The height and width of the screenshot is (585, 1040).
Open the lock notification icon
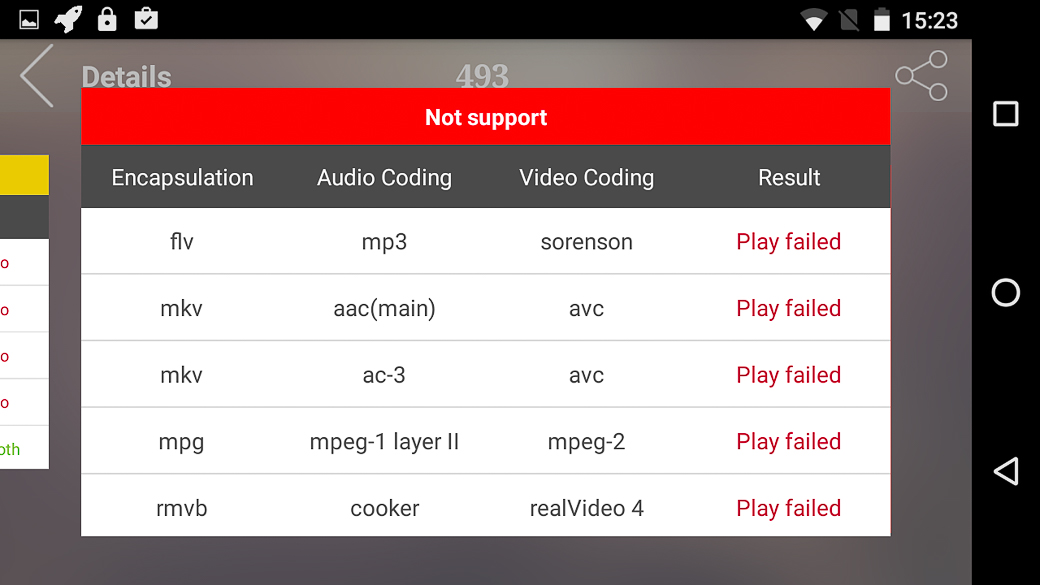[x=107, y=19]
